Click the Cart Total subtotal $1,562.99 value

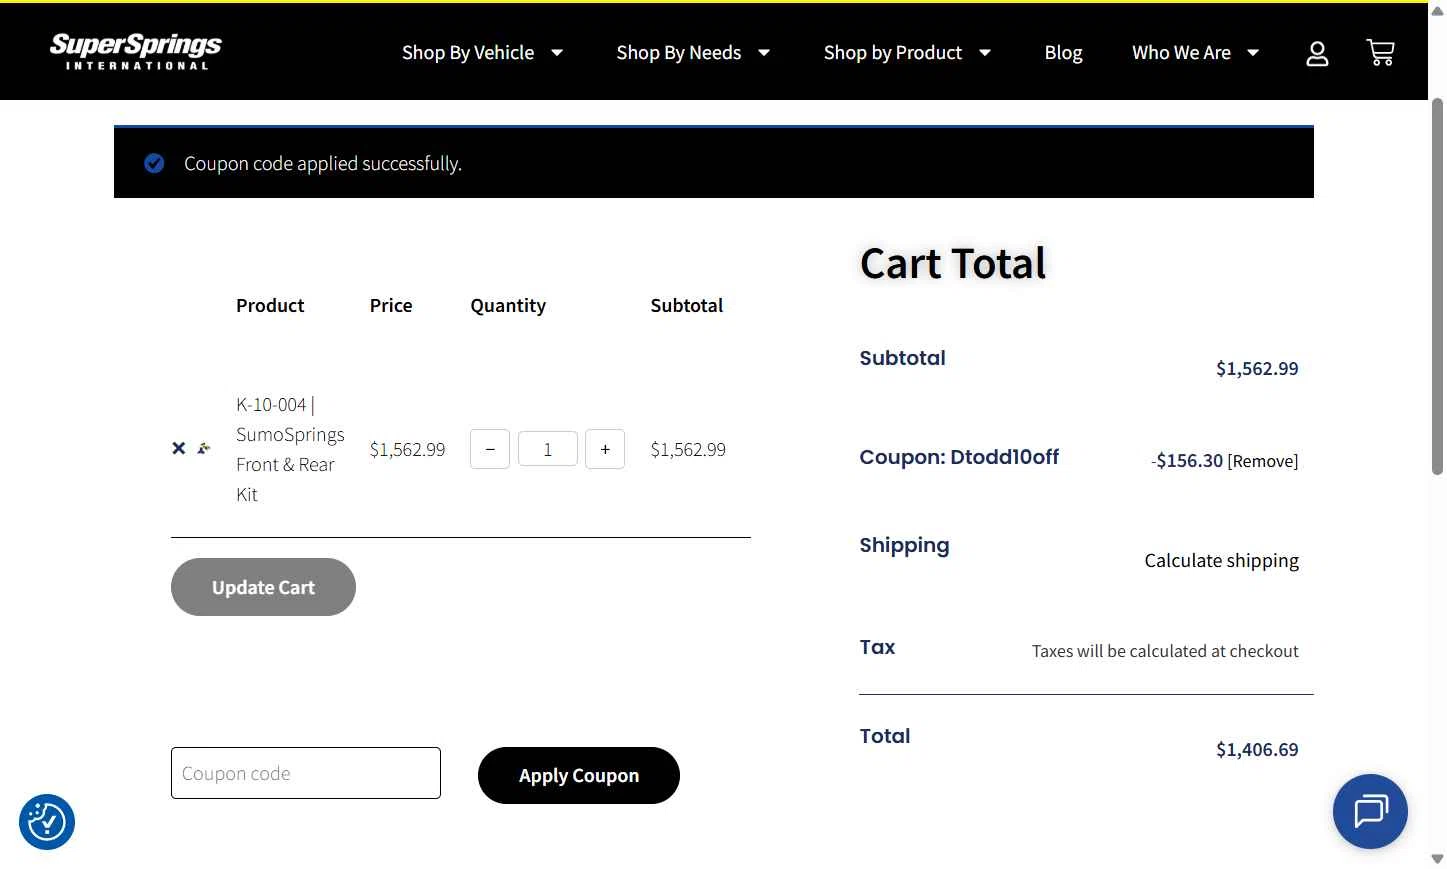(x=1257, y=368)
